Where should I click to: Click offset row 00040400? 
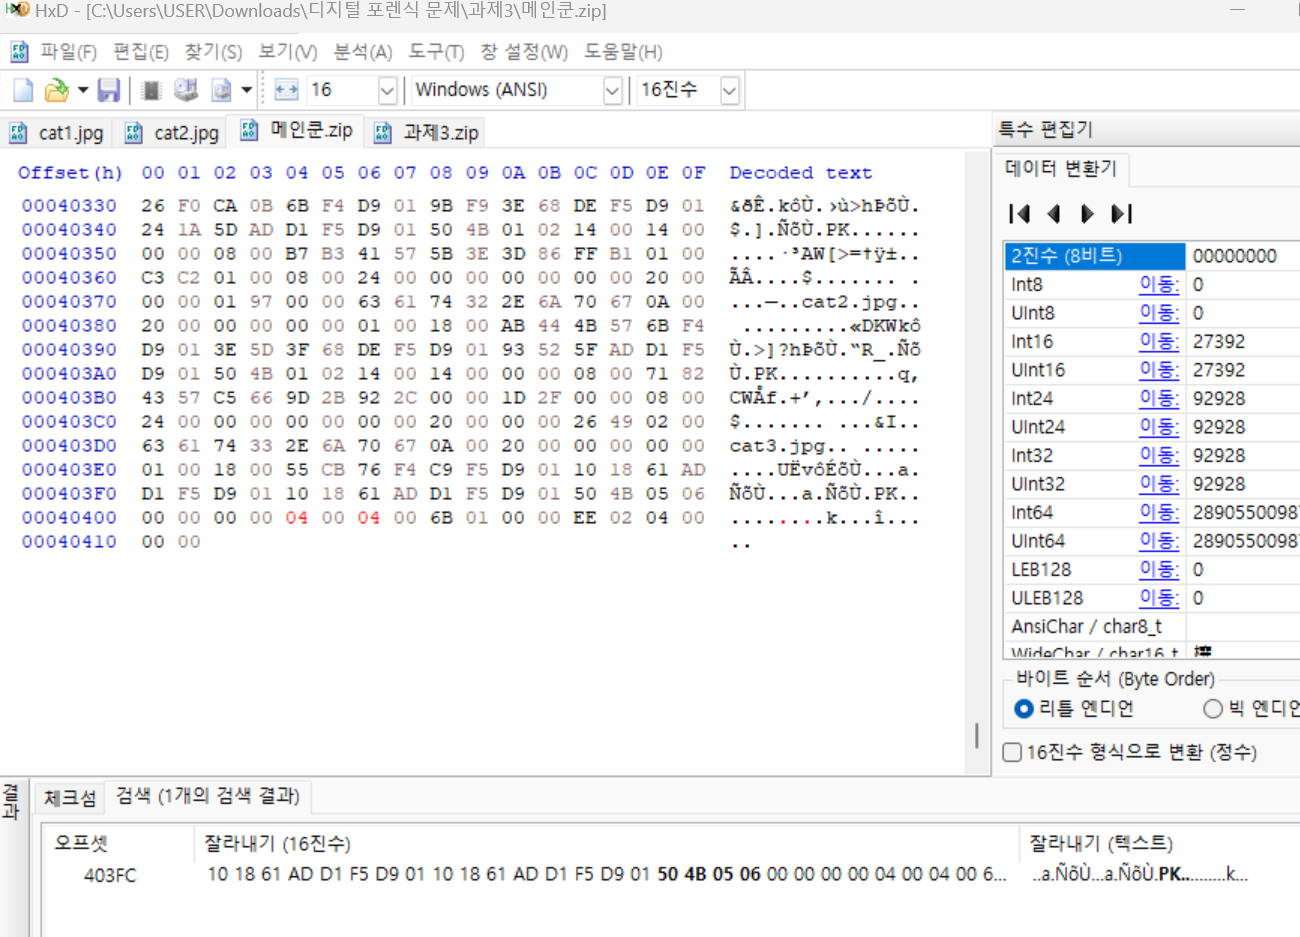pos(69,518)
